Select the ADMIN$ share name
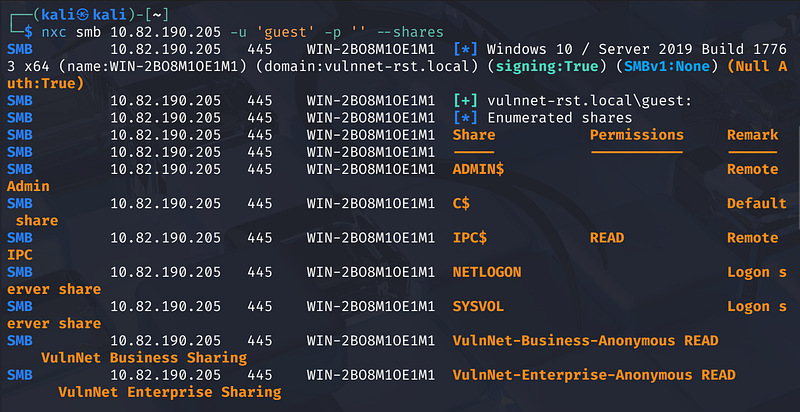Viewport: 800px width, 412px height. coord(478,169)
